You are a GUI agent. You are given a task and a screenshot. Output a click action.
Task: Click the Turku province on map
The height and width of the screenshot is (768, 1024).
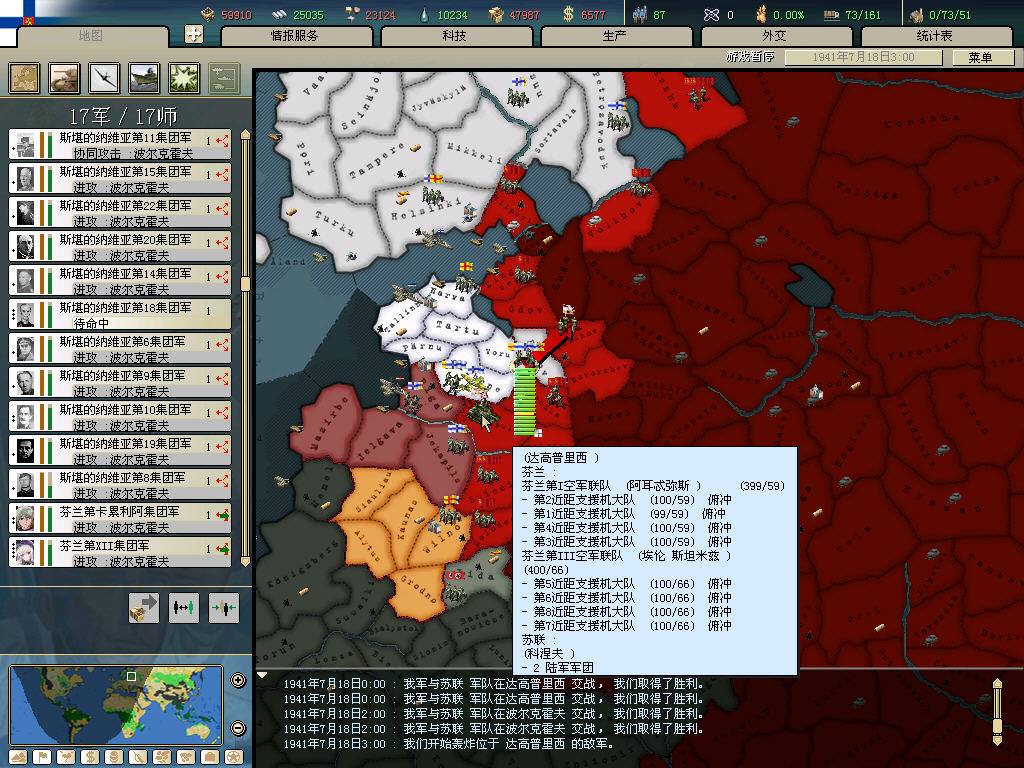(333, 224)
